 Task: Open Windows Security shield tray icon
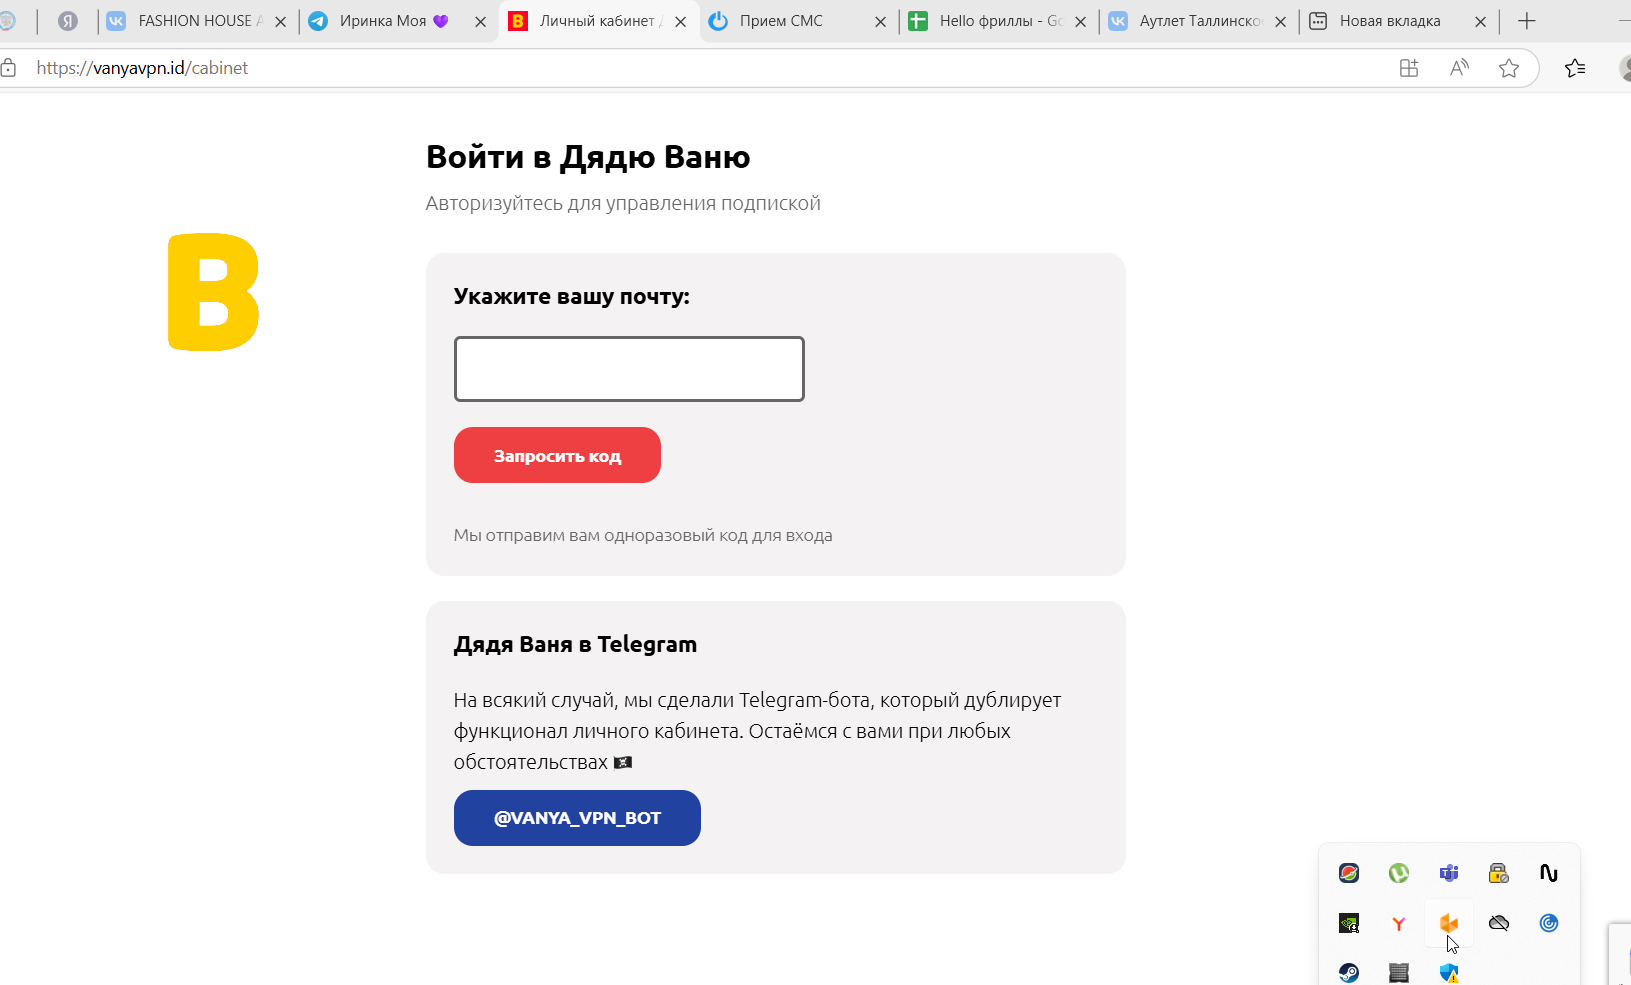tap(1448, 973)
